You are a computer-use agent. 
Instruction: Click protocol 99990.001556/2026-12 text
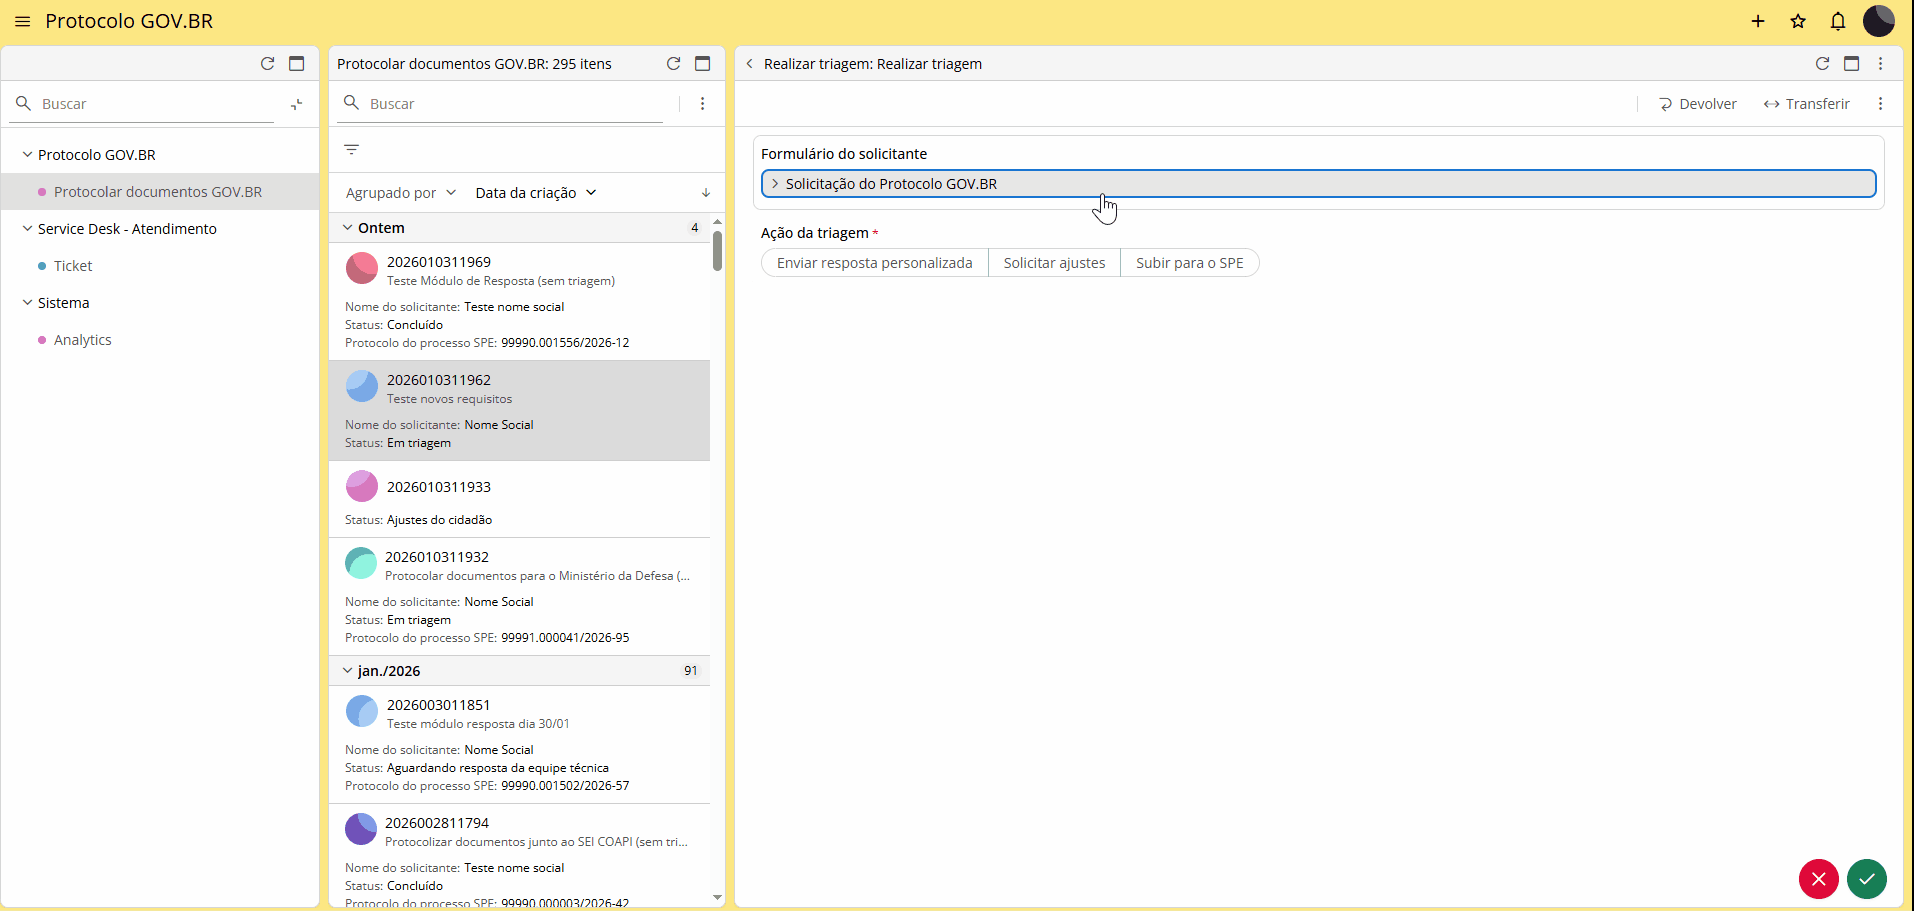point(565,343)
